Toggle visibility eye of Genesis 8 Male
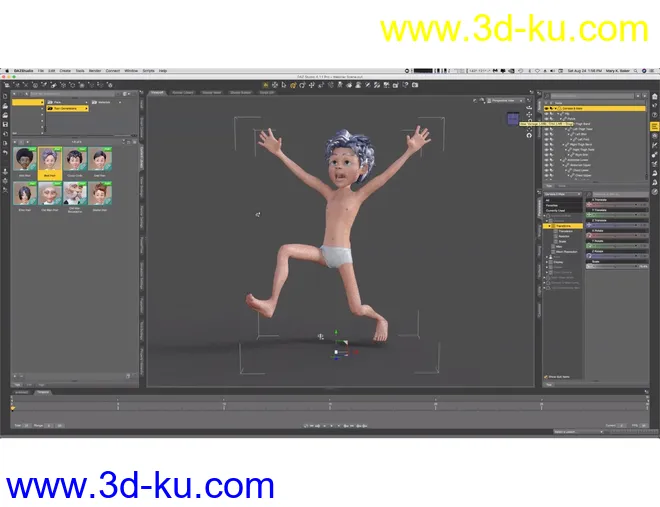This screenshot has width=660, height=507. [x=548, y=108]
